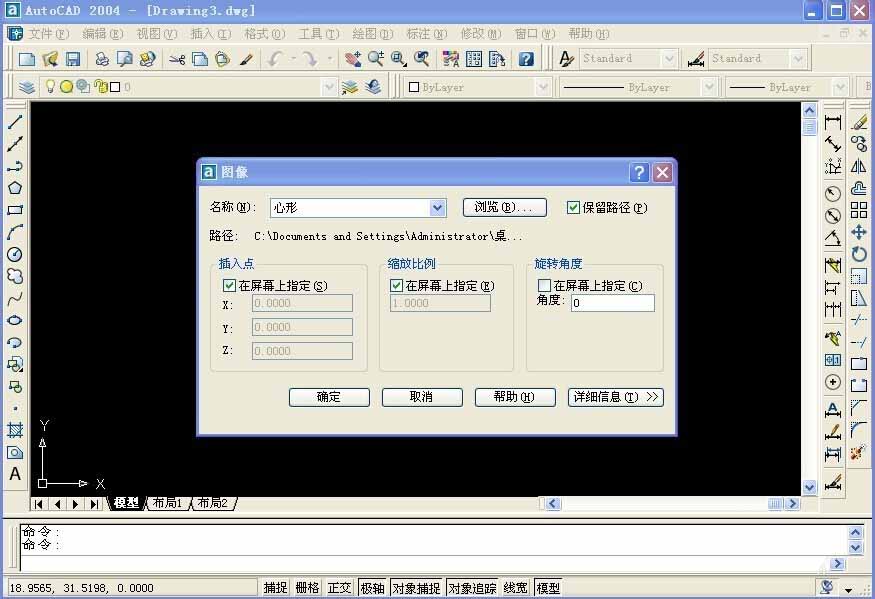Select the Linear Dimension tool
Viewport: 875px width, 599px height.
833,121
